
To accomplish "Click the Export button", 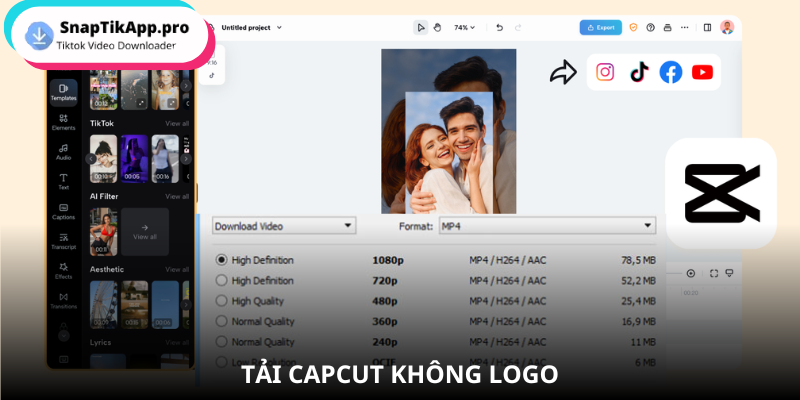I will 601,28.
